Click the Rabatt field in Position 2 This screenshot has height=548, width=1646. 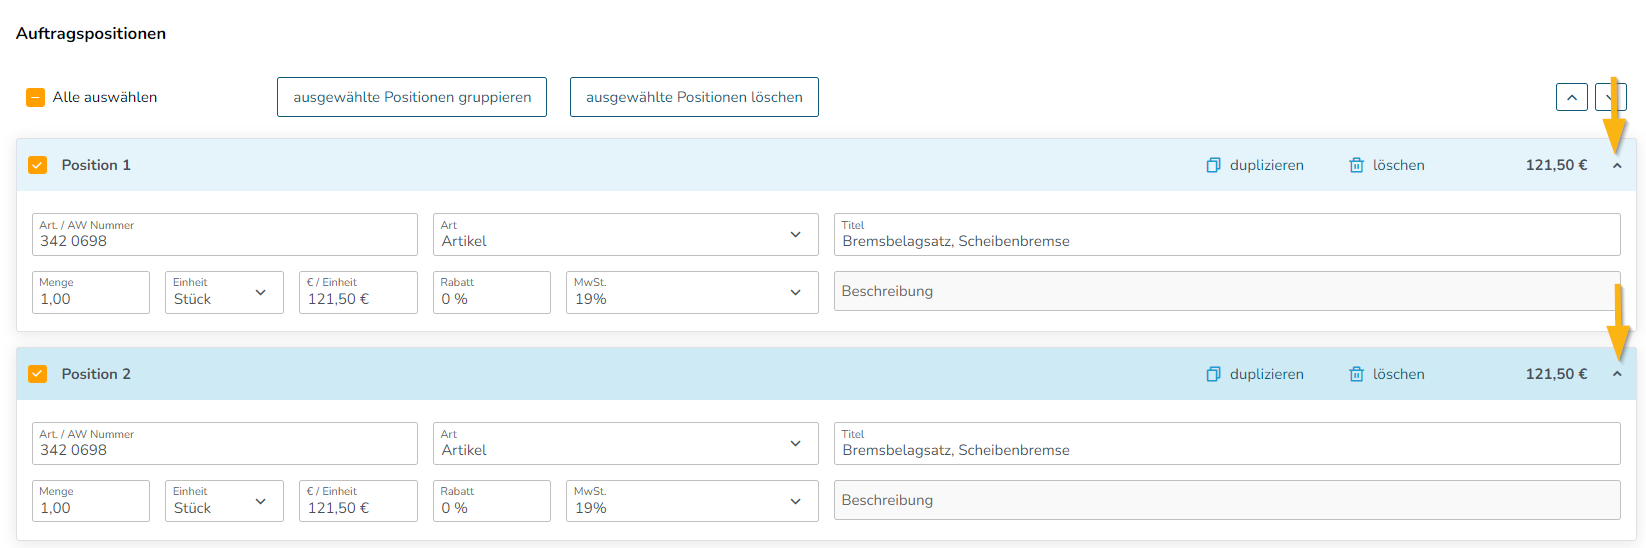tap(492, 501)
